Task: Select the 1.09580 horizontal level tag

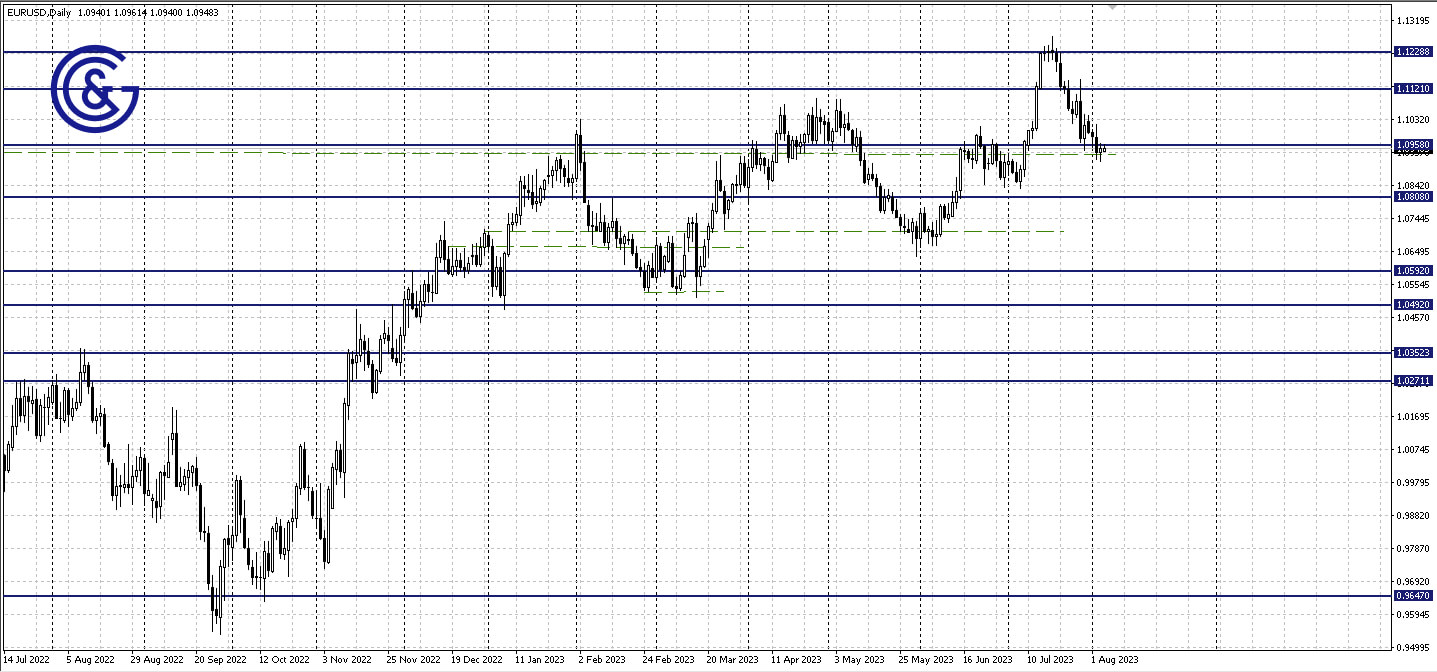Action: 1411,146
